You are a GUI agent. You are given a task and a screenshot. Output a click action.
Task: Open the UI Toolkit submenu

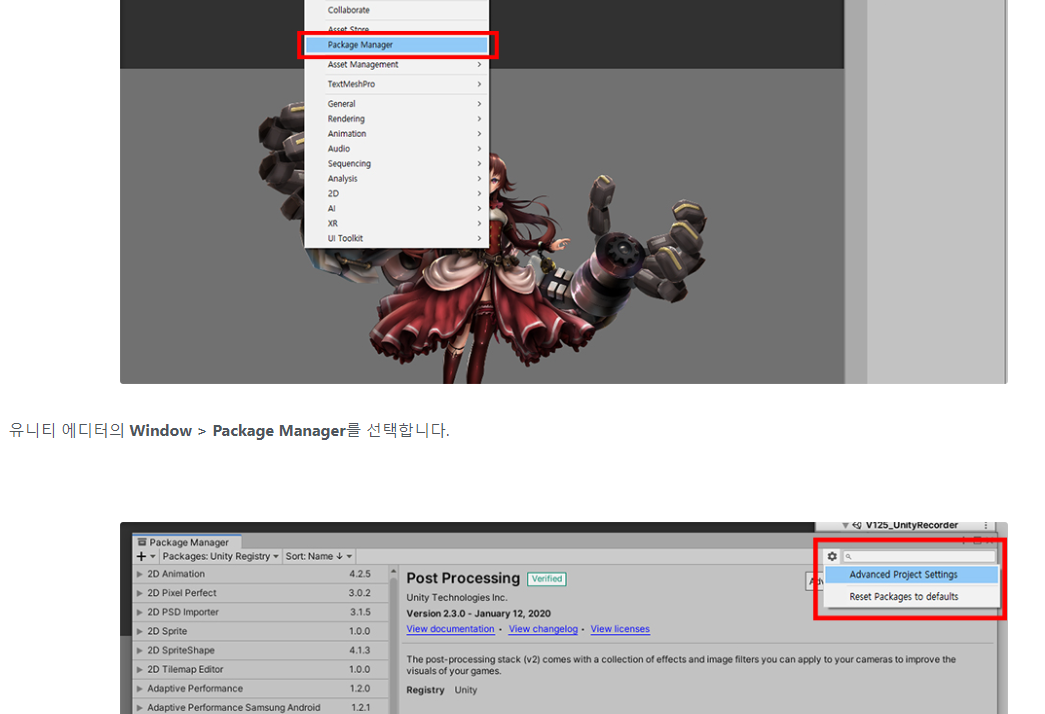[397, 239]
